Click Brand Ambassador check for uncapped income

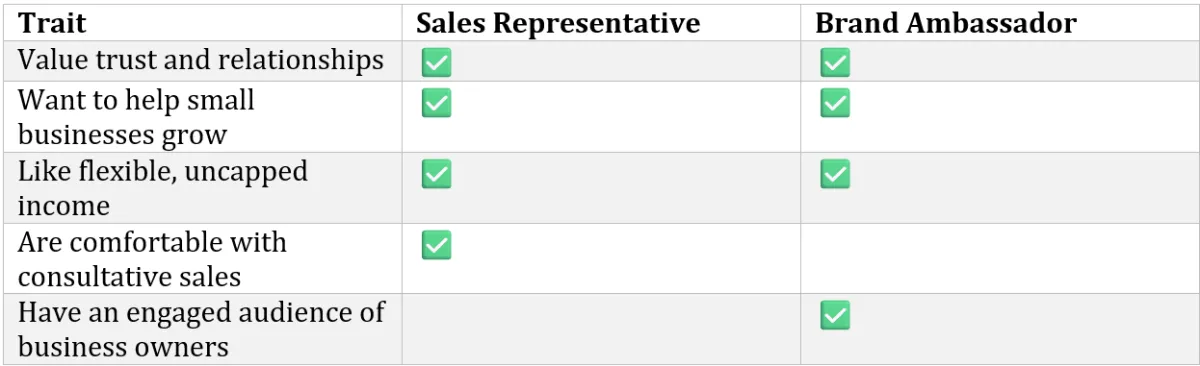[x=835, y=174]
